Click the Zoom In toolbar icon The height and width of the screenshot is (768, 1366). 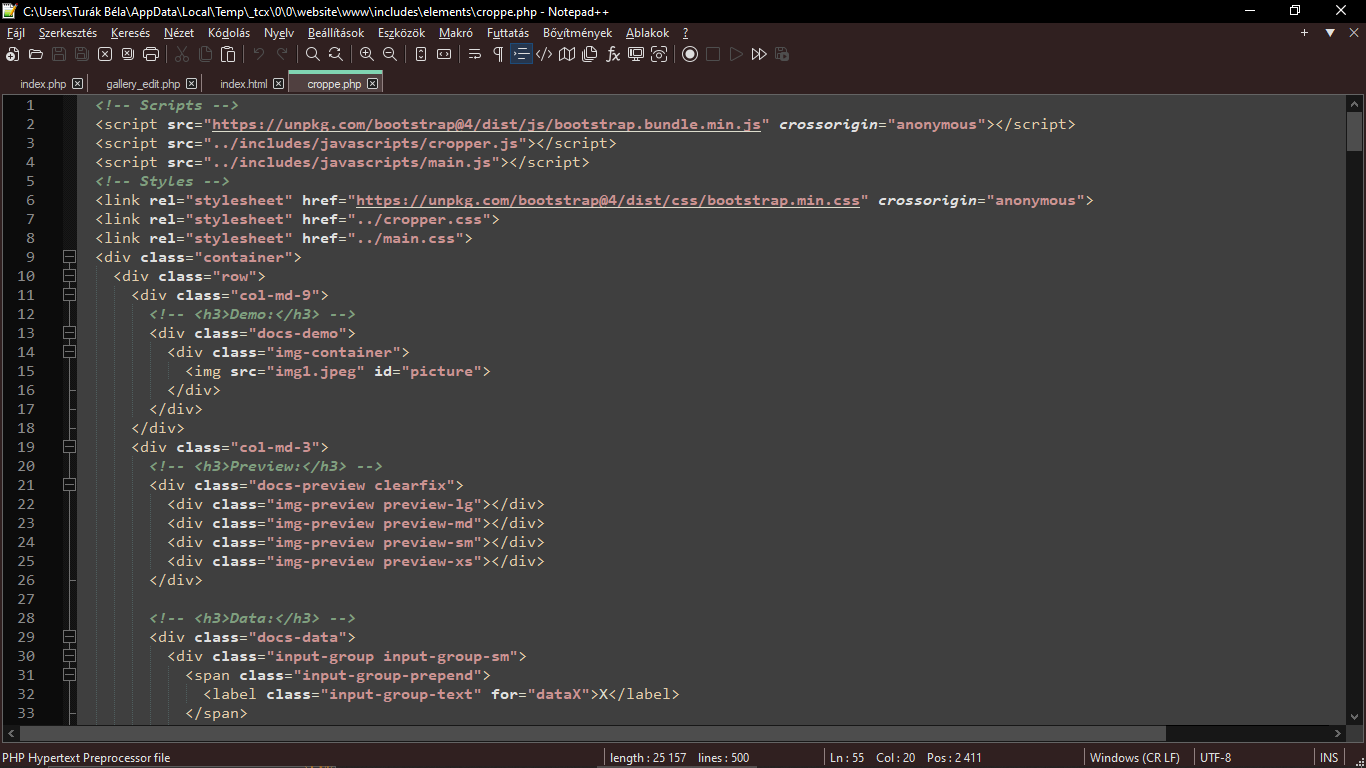(366, 54)
